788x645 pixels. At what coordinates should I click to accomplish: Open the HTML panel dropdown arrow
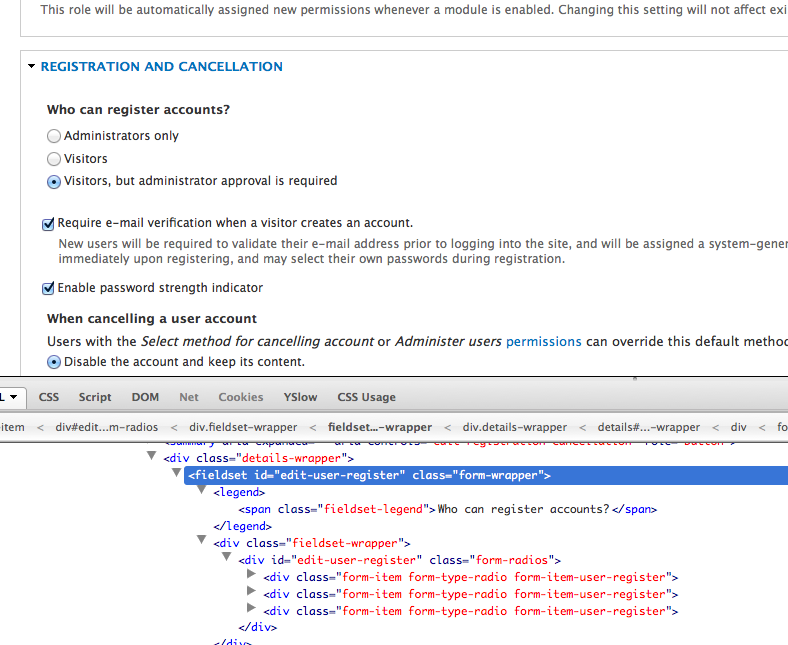[x=14, y=397]
